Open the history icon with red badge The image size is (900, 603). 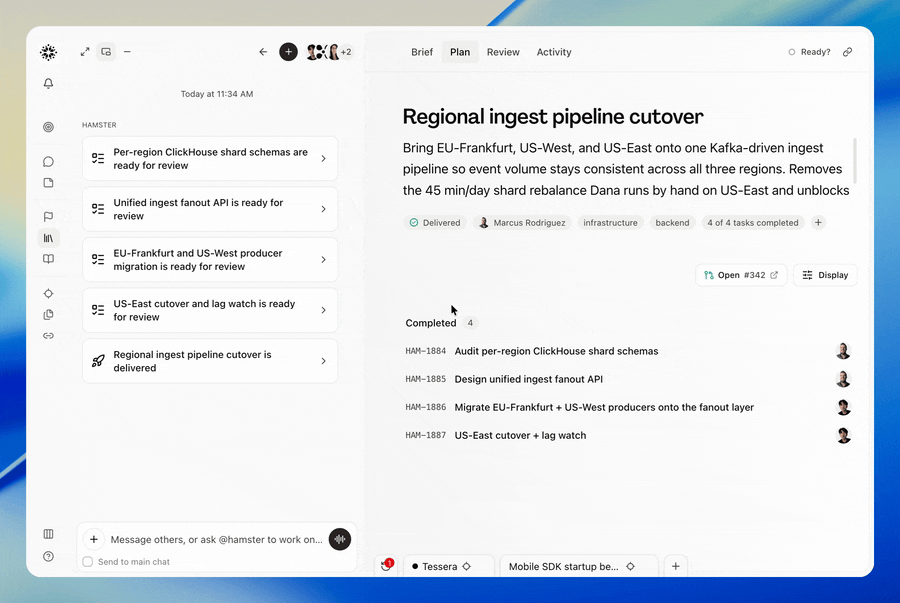pos(387,566)
